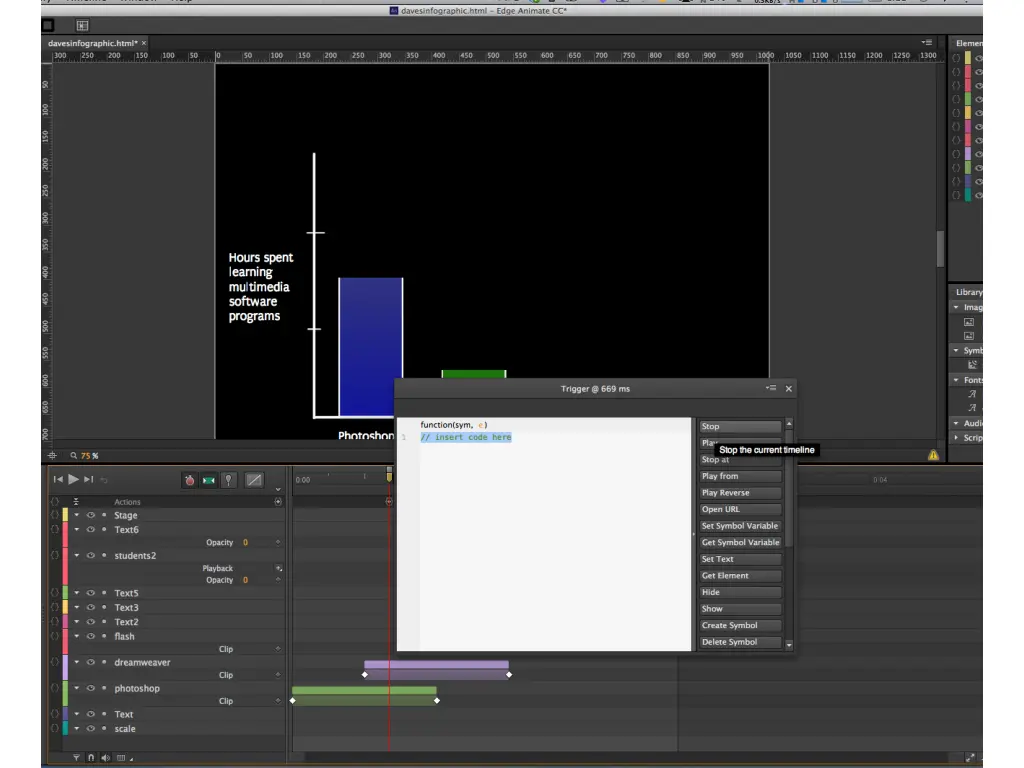The image size is (1024, 768).
Task: Click the Get Element snippet button
Action: (x=740, y=576)
